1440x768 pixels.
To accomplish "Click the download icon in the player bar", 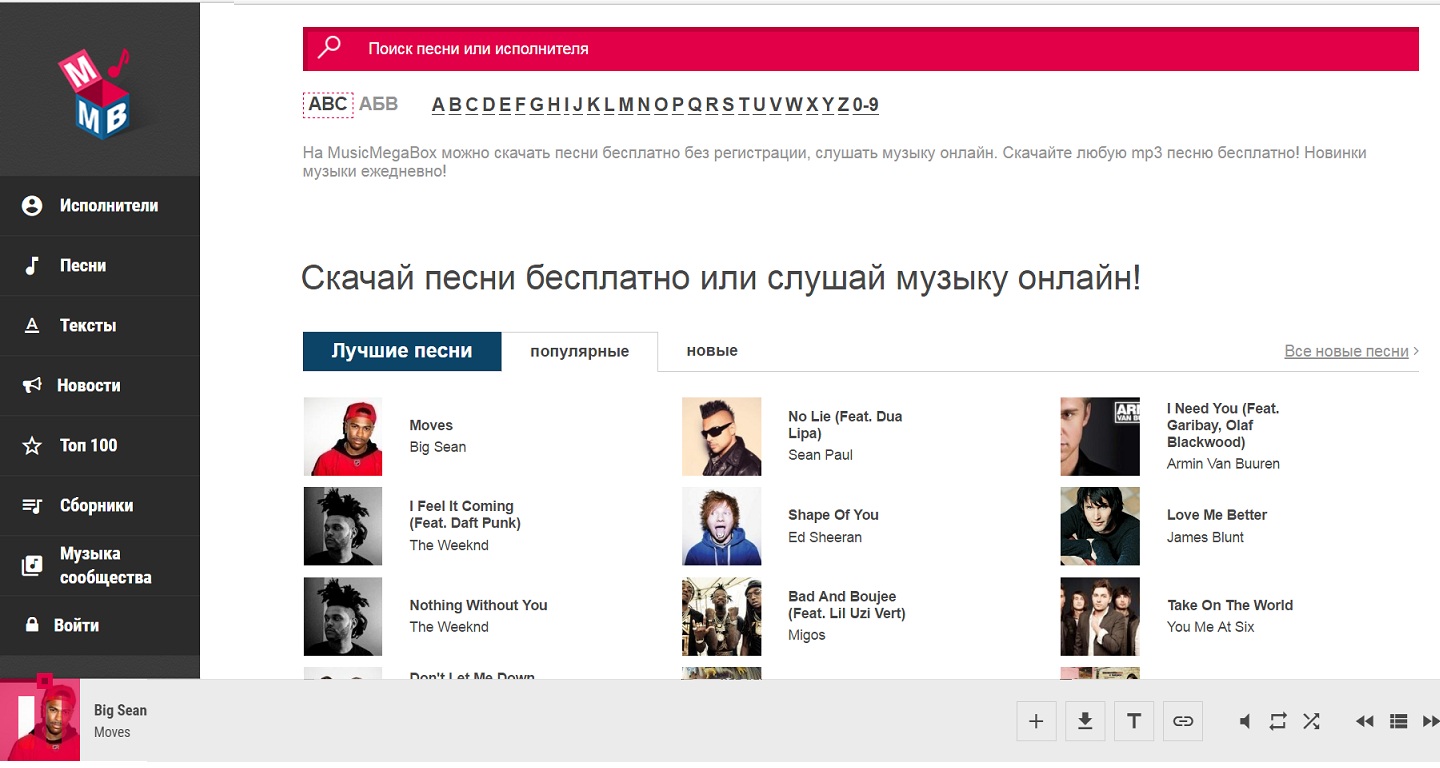I will (x=1085, y=721).
